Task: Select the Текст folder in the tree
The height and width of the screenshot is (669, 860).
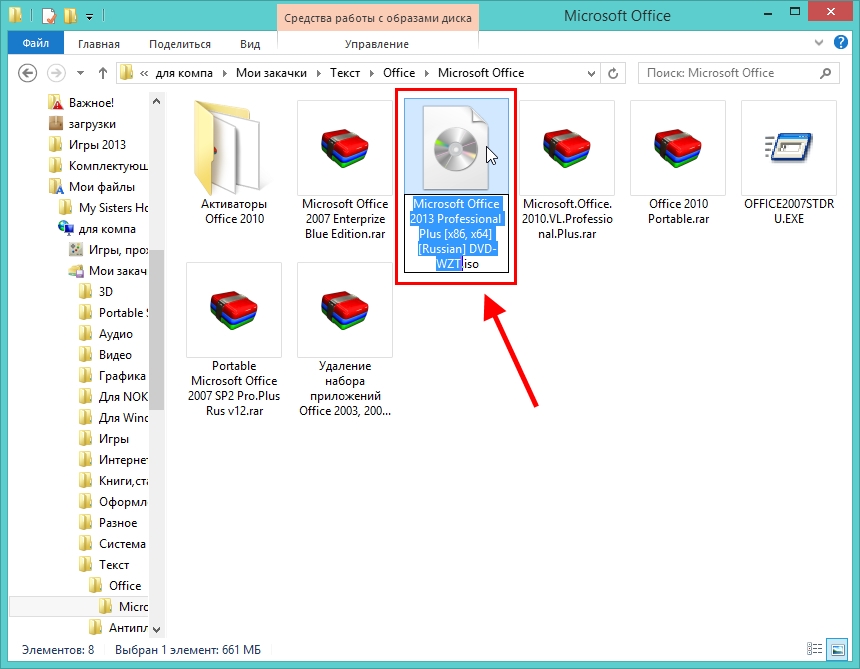Action: coord(104,564)
